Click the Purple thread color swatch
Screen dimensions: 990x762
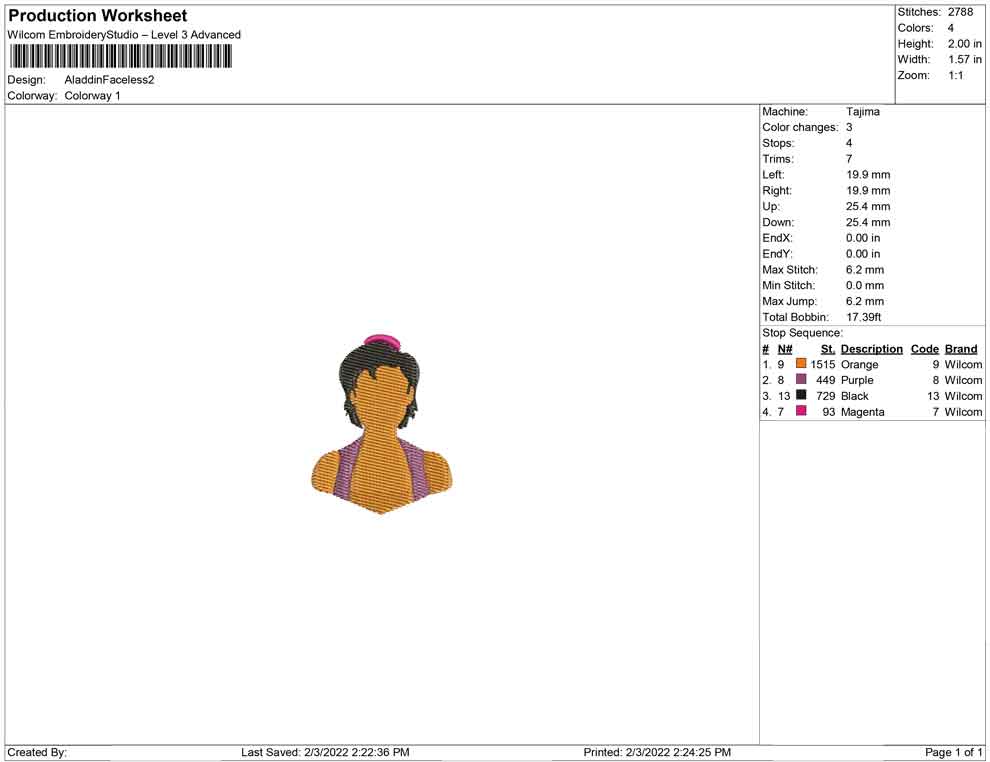[x=801, y=379]
